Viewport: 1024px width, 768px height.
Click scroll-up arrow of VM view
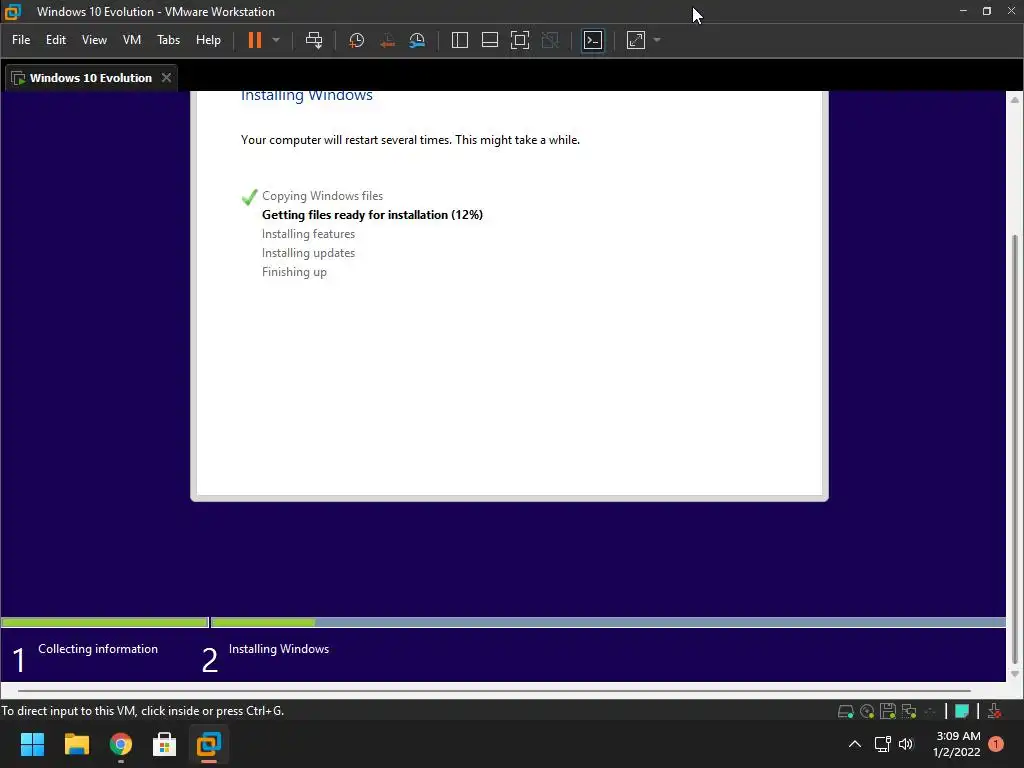pos(1015,100)
